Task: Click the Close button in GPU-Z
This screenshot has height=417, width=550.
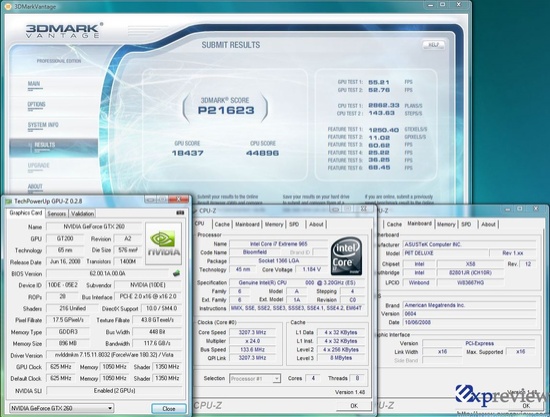Action: point(168,408)
